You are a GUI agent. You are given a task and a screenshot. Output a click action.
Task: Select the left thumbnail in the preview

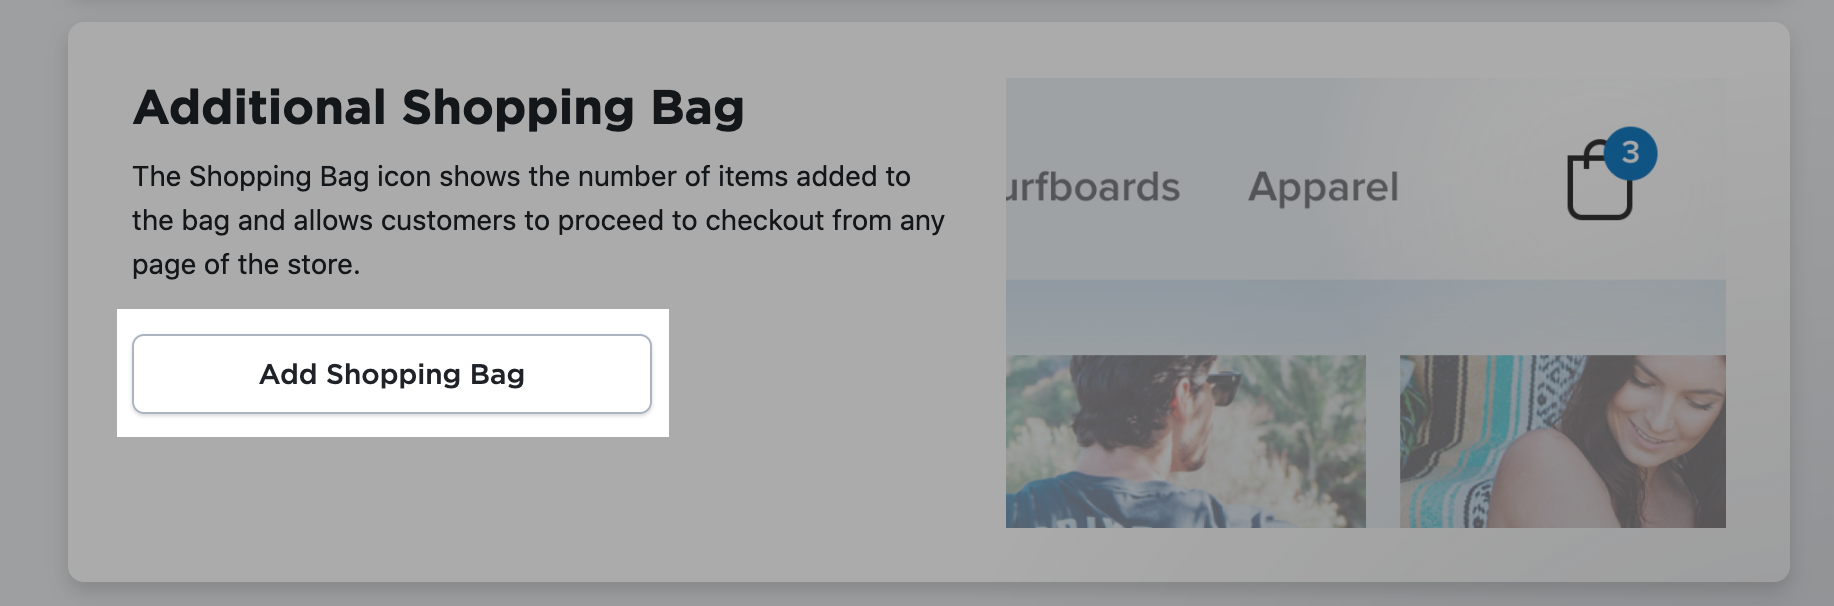(x=1185, y=440)
